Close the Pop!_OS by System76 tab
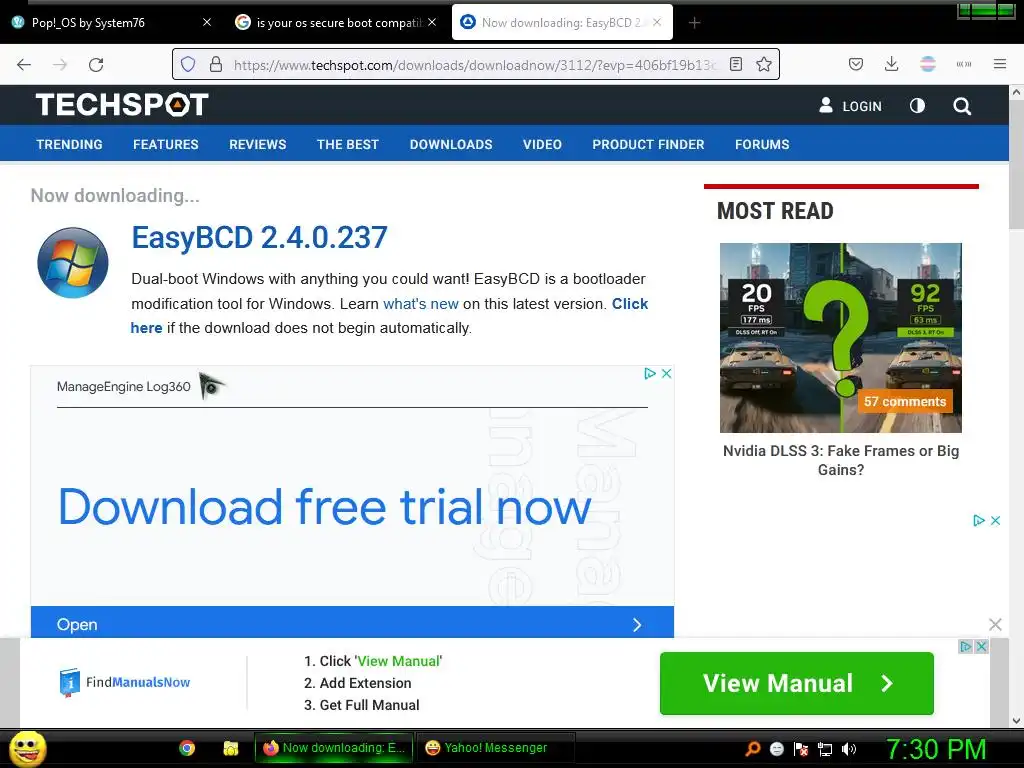 [206, 22]
